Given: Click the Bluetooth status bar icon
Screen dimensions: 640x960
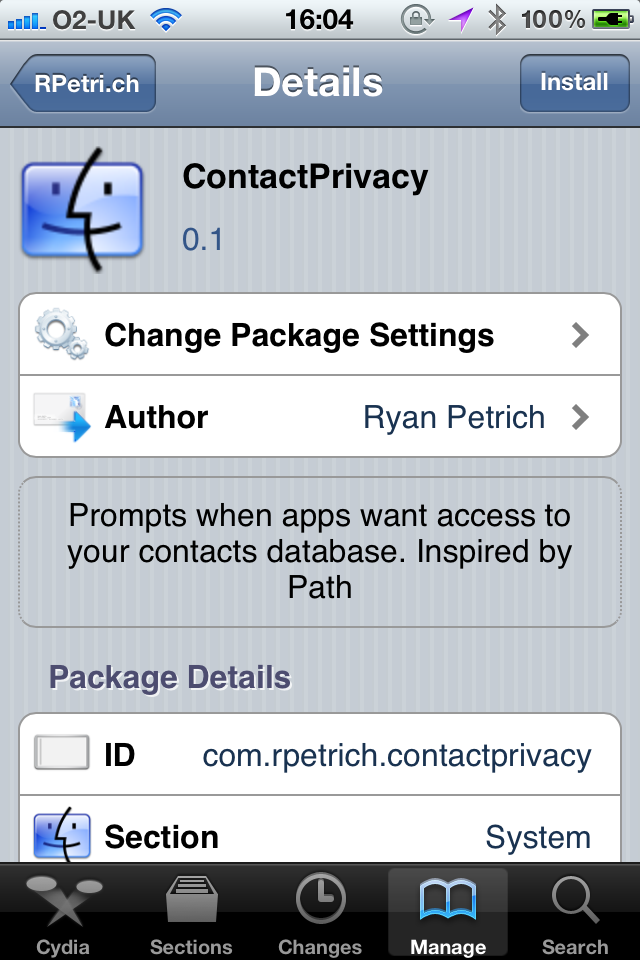Looking at the screenshot, I should tap(497, 20).
